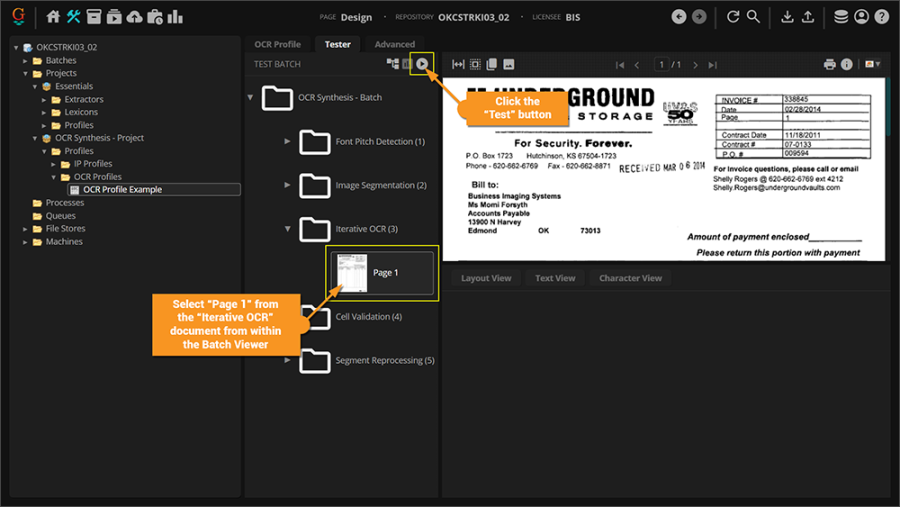900x507 pixels.
Task: Click the Design tools icon in top bar
Action: (73, 17)
